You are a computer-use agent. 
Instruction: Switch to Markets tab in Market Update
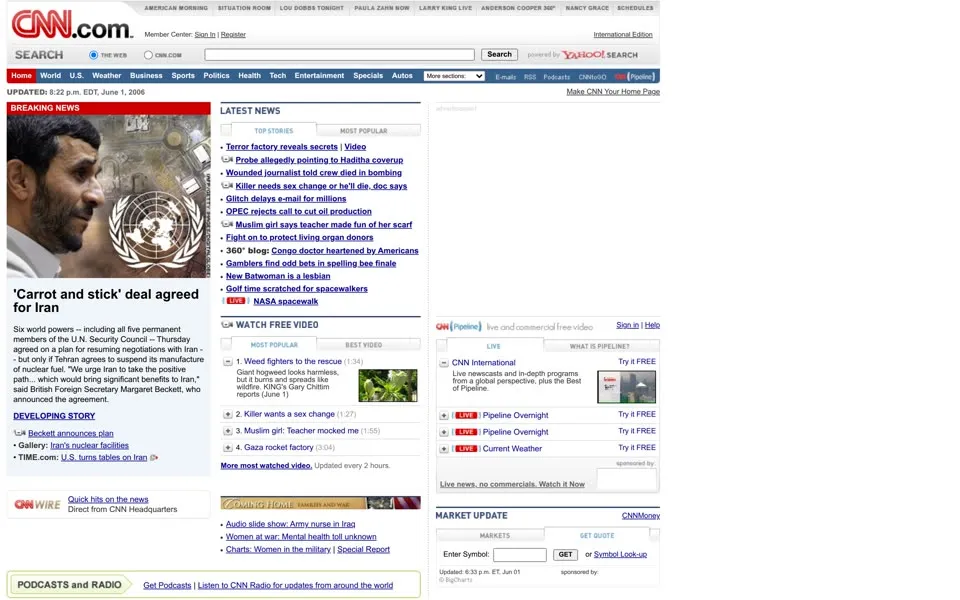pyautogui.click(x=495, y=535)
